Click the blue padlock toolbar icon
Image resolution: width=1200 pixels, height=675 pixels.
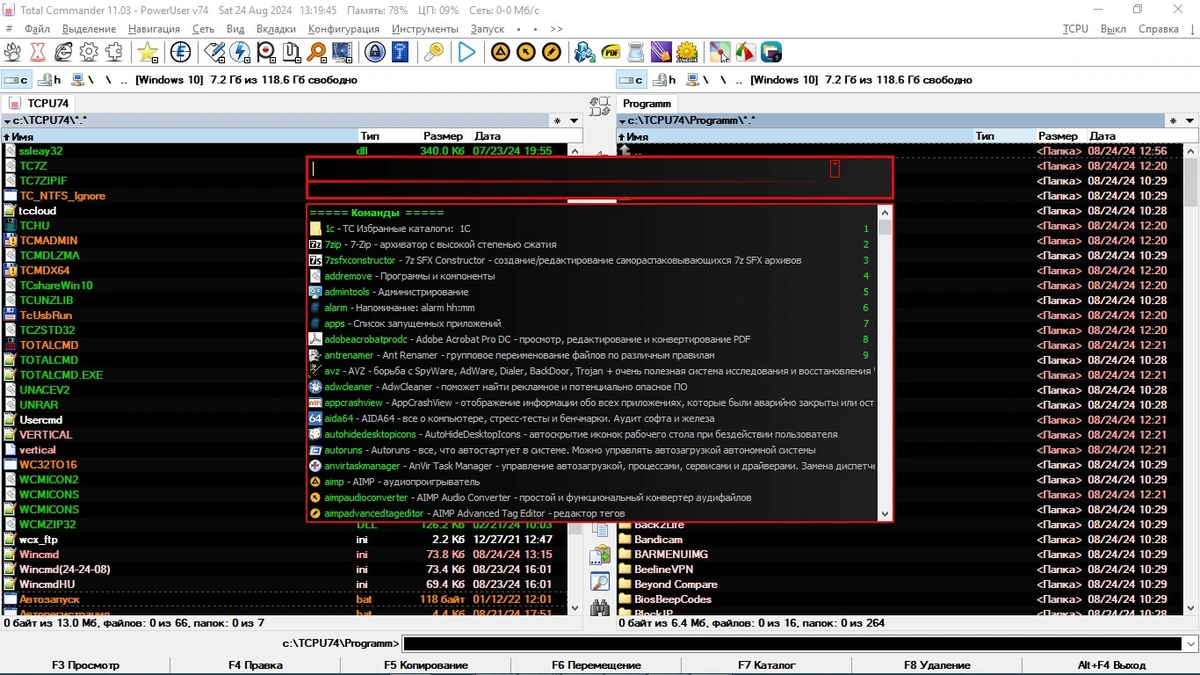[x=375, y=52]
